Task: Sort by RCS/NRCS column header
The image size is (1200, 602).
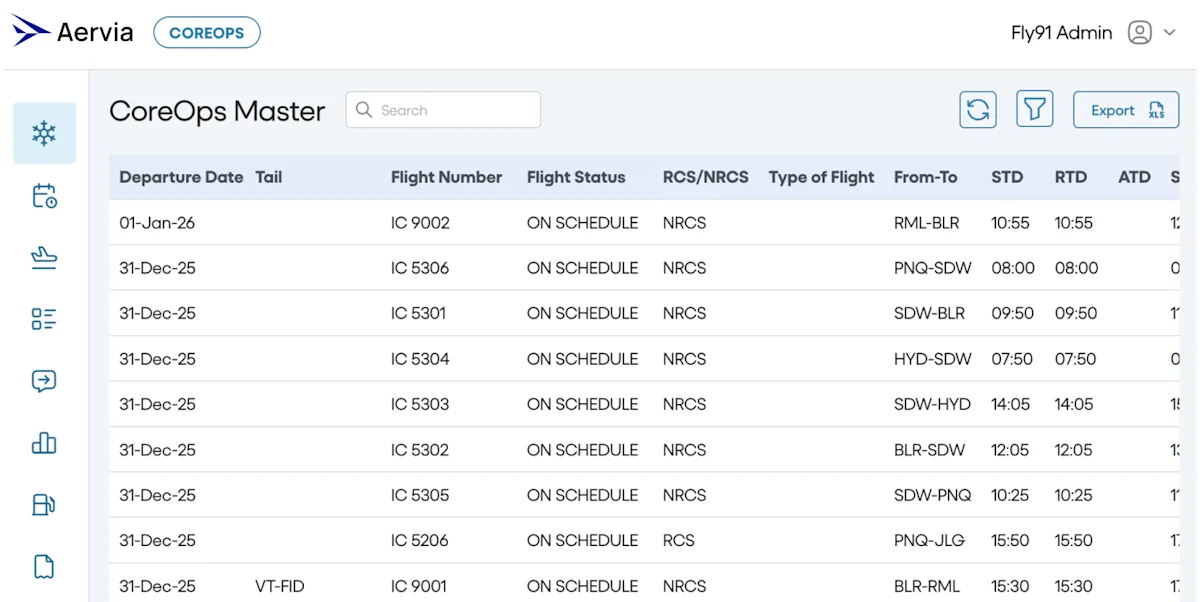Action: [x=706, y=177]
